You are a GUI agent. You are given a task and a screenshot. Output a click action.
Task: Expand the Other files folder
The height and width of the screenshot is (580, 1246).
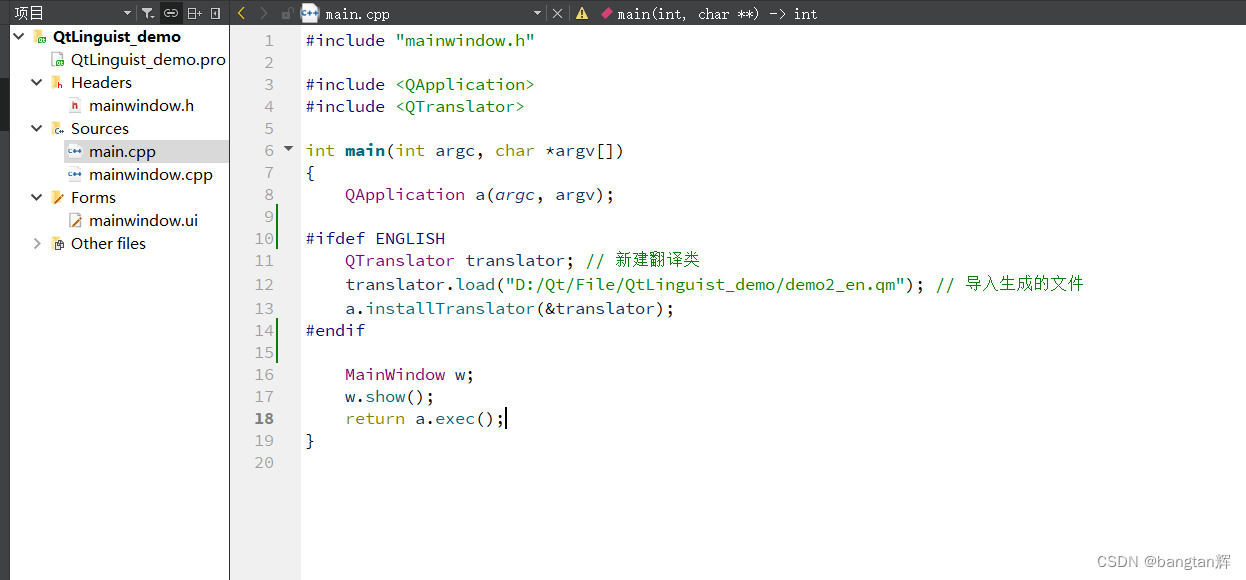37,243
